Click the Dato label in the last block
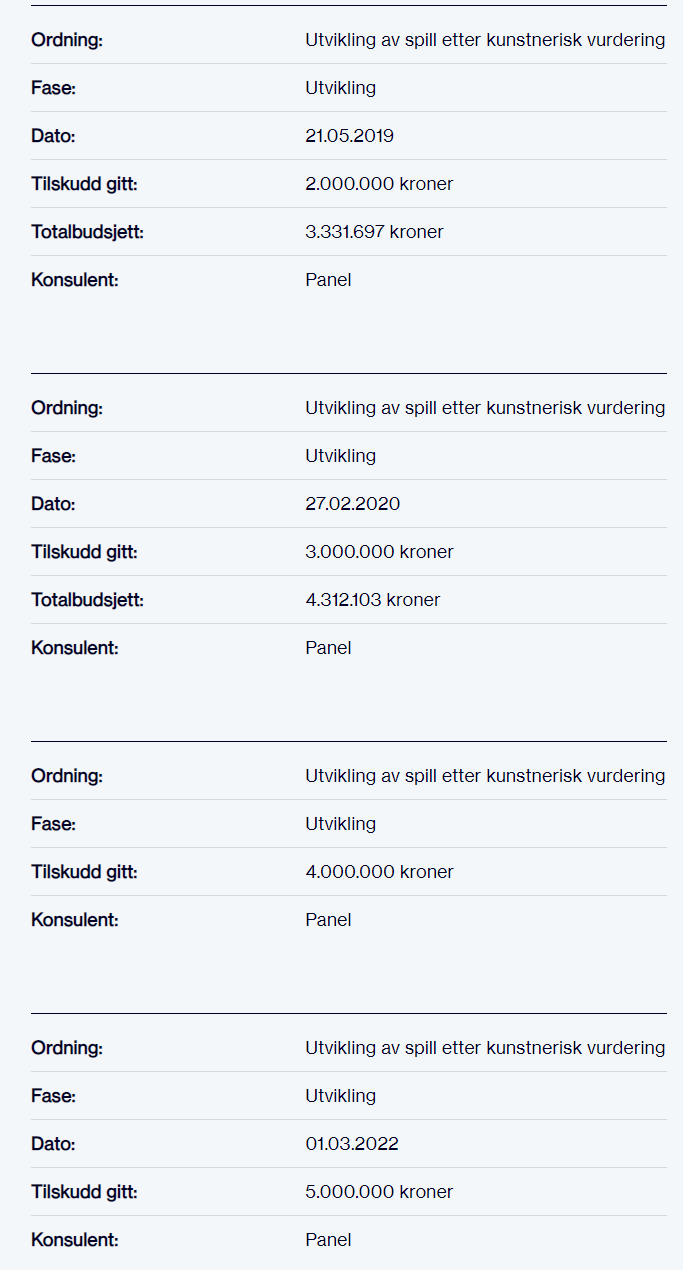This screenshot has width=683, height=1270. [53, 1144]
